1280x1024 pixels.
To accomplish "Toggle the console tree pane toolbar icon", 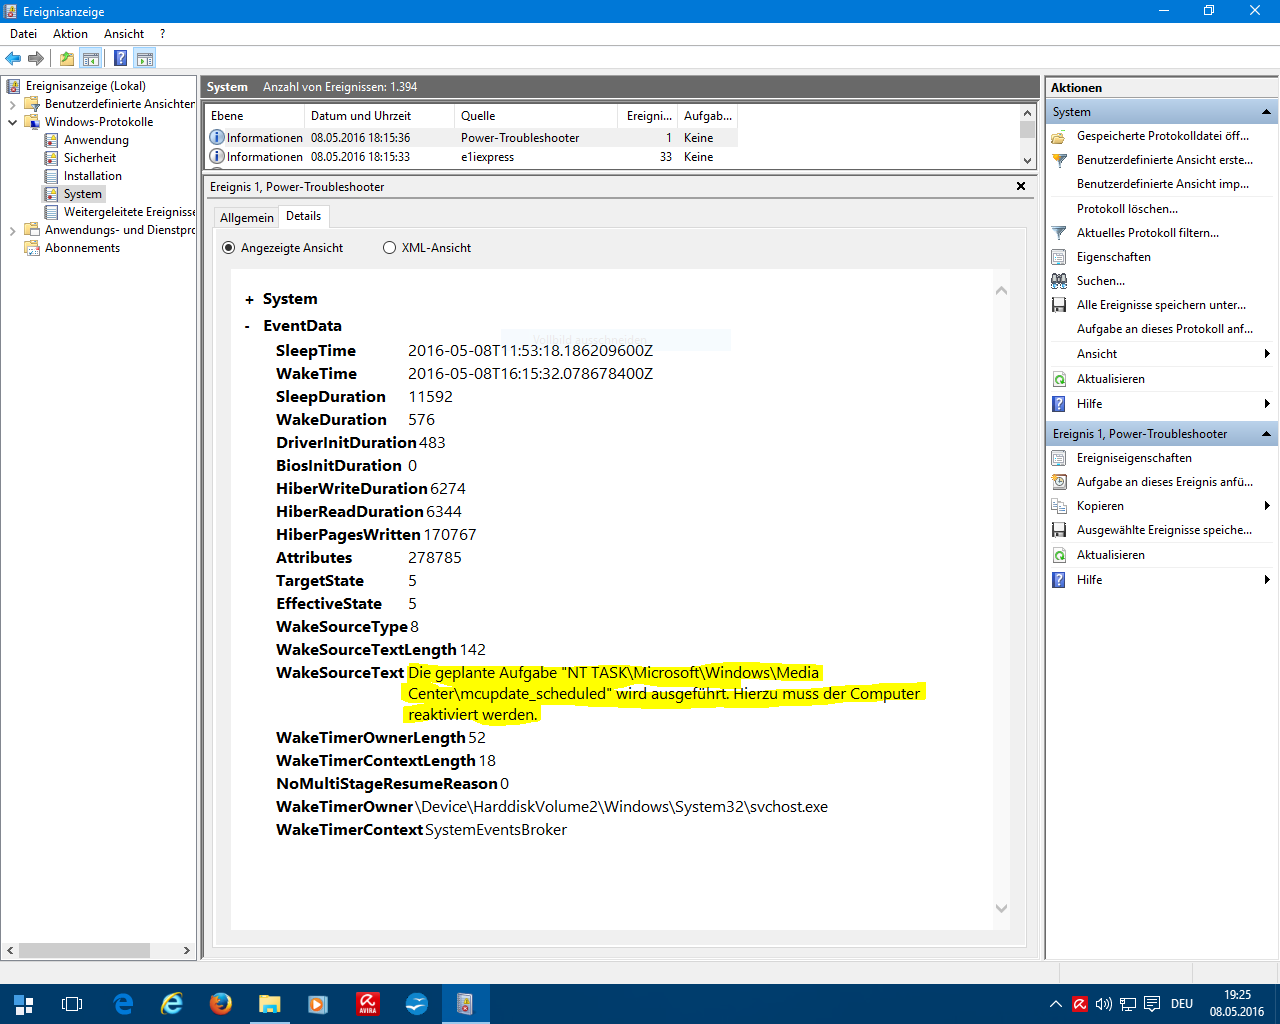I will [x=91, y=59].
